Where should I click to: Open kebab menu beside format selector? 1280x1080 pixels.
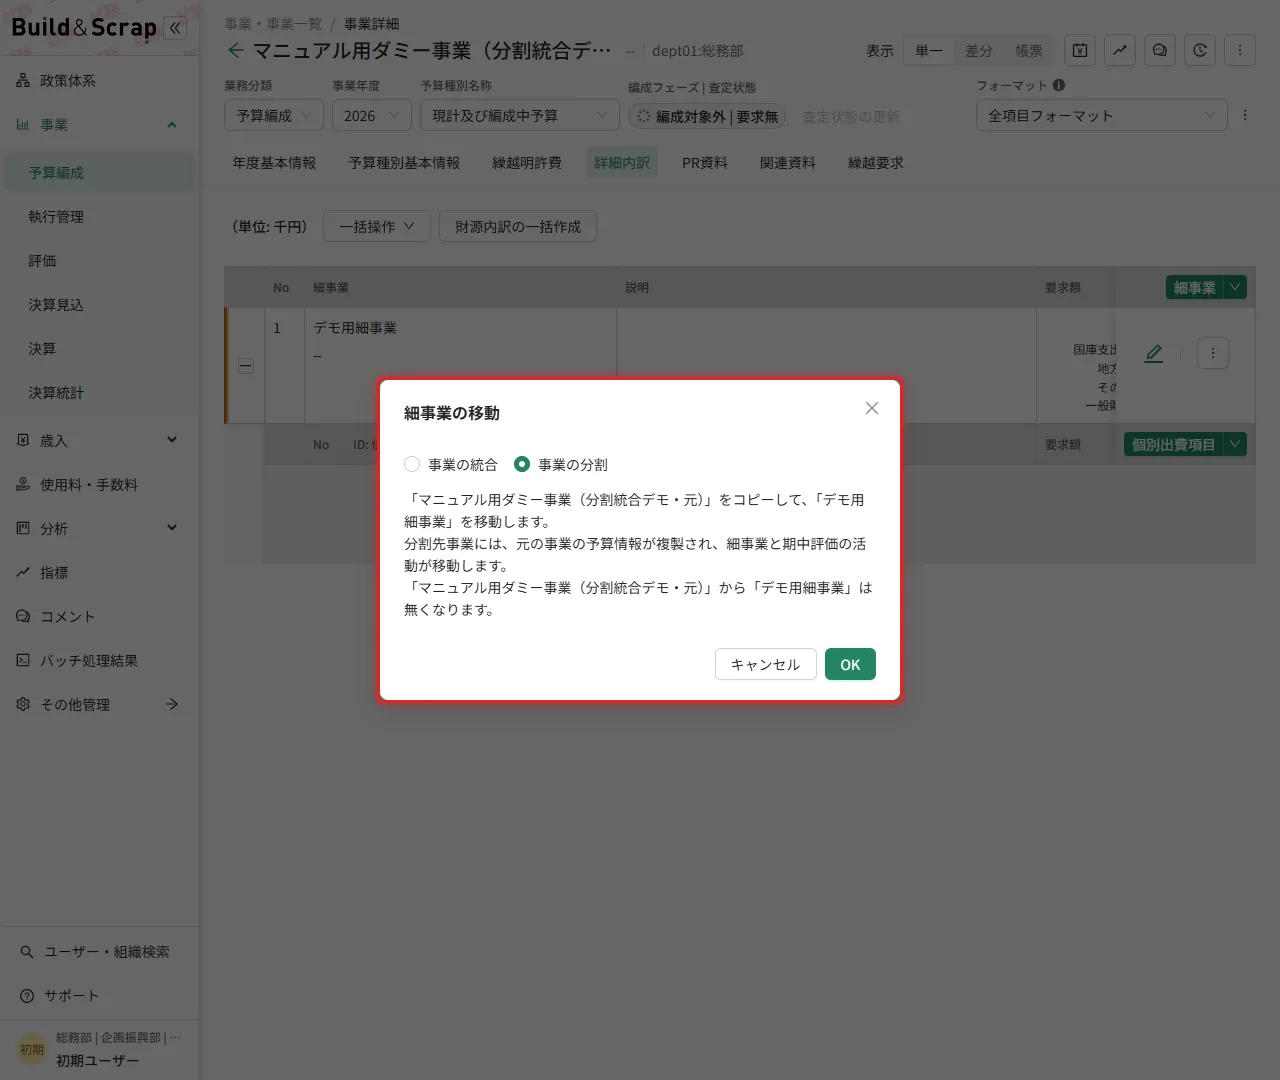click(1245, 115)
